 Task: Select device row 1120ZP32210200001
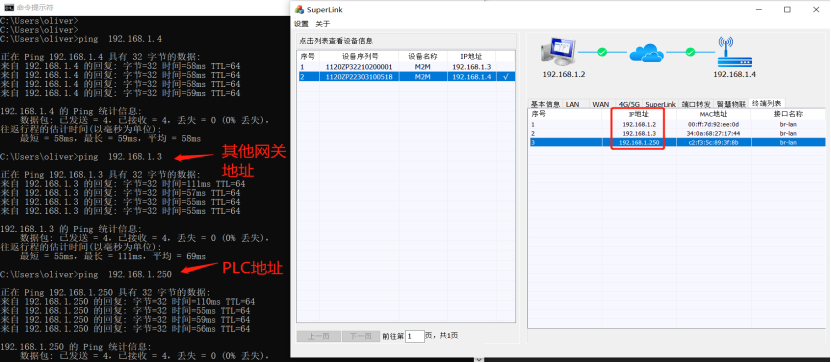pyautogui.click(x=406, y=67)
